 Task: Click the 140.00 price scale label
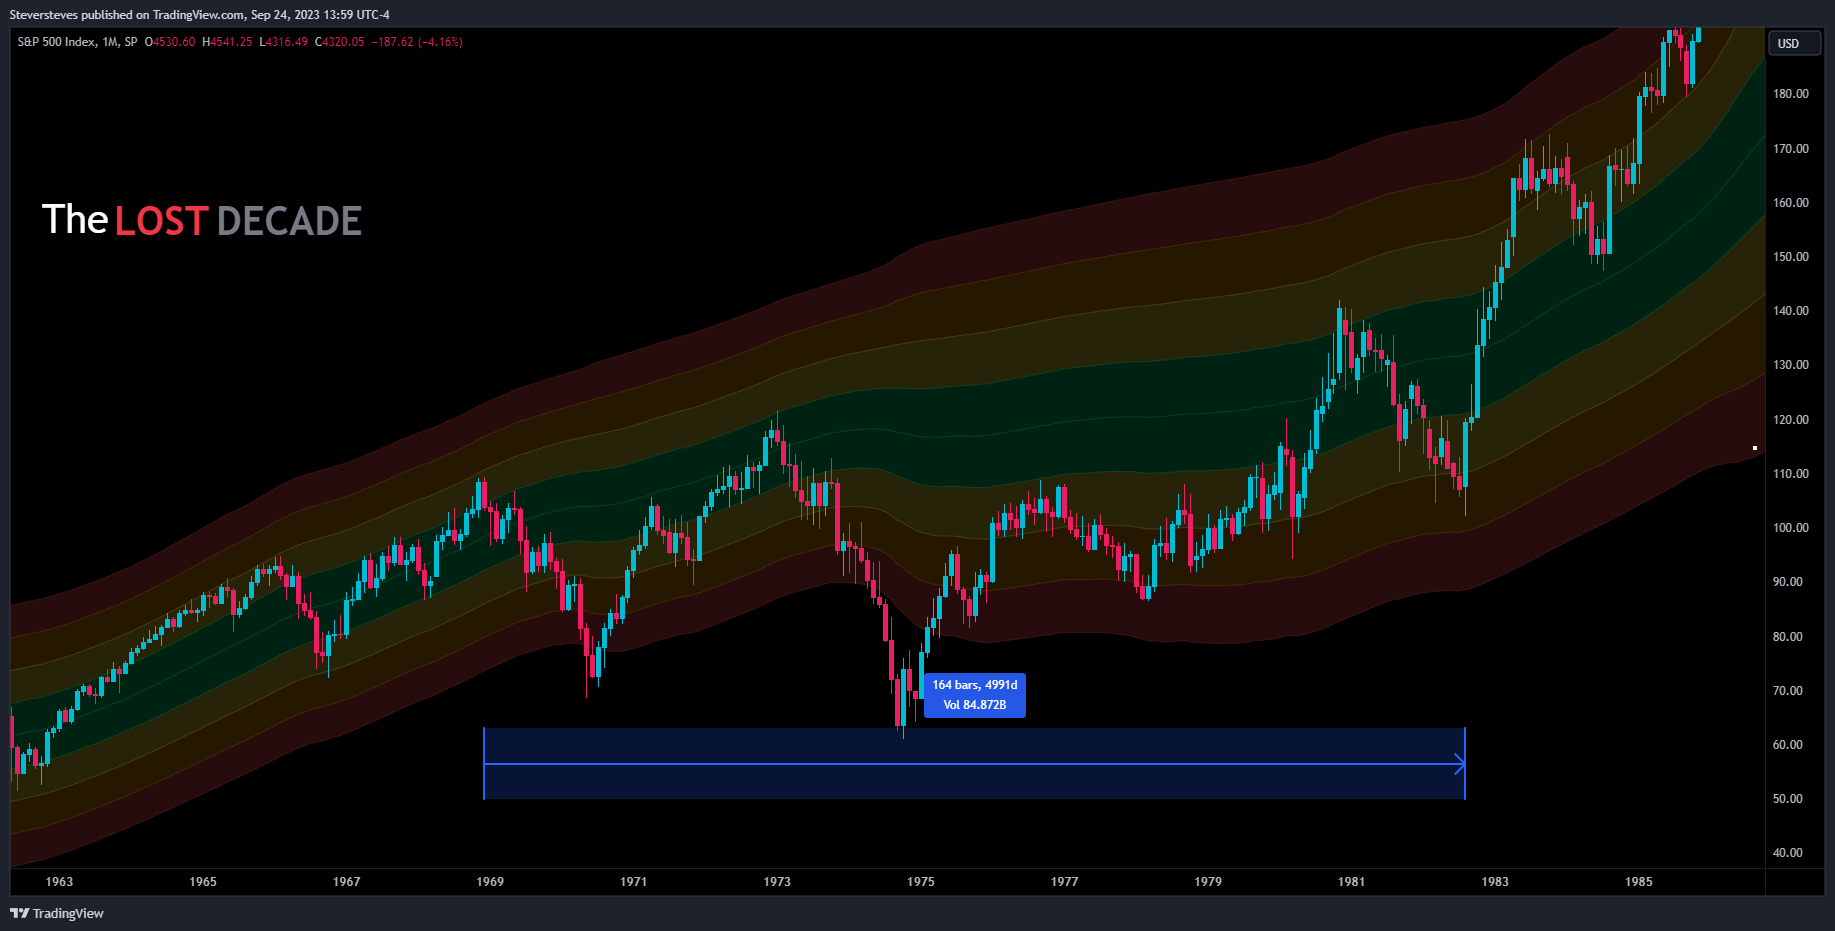tap(1791, 311)
